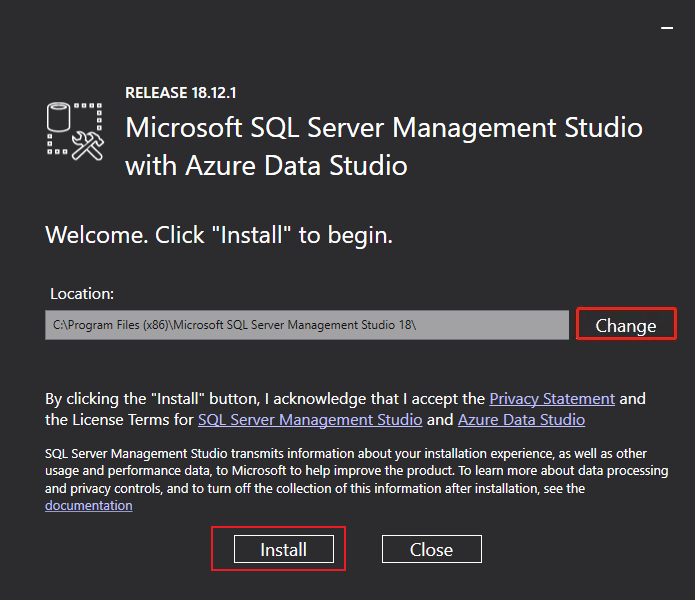The height and width of the screenshot is (600, 695).
Task: Minimize the installer window
Action: pos(666,30)
